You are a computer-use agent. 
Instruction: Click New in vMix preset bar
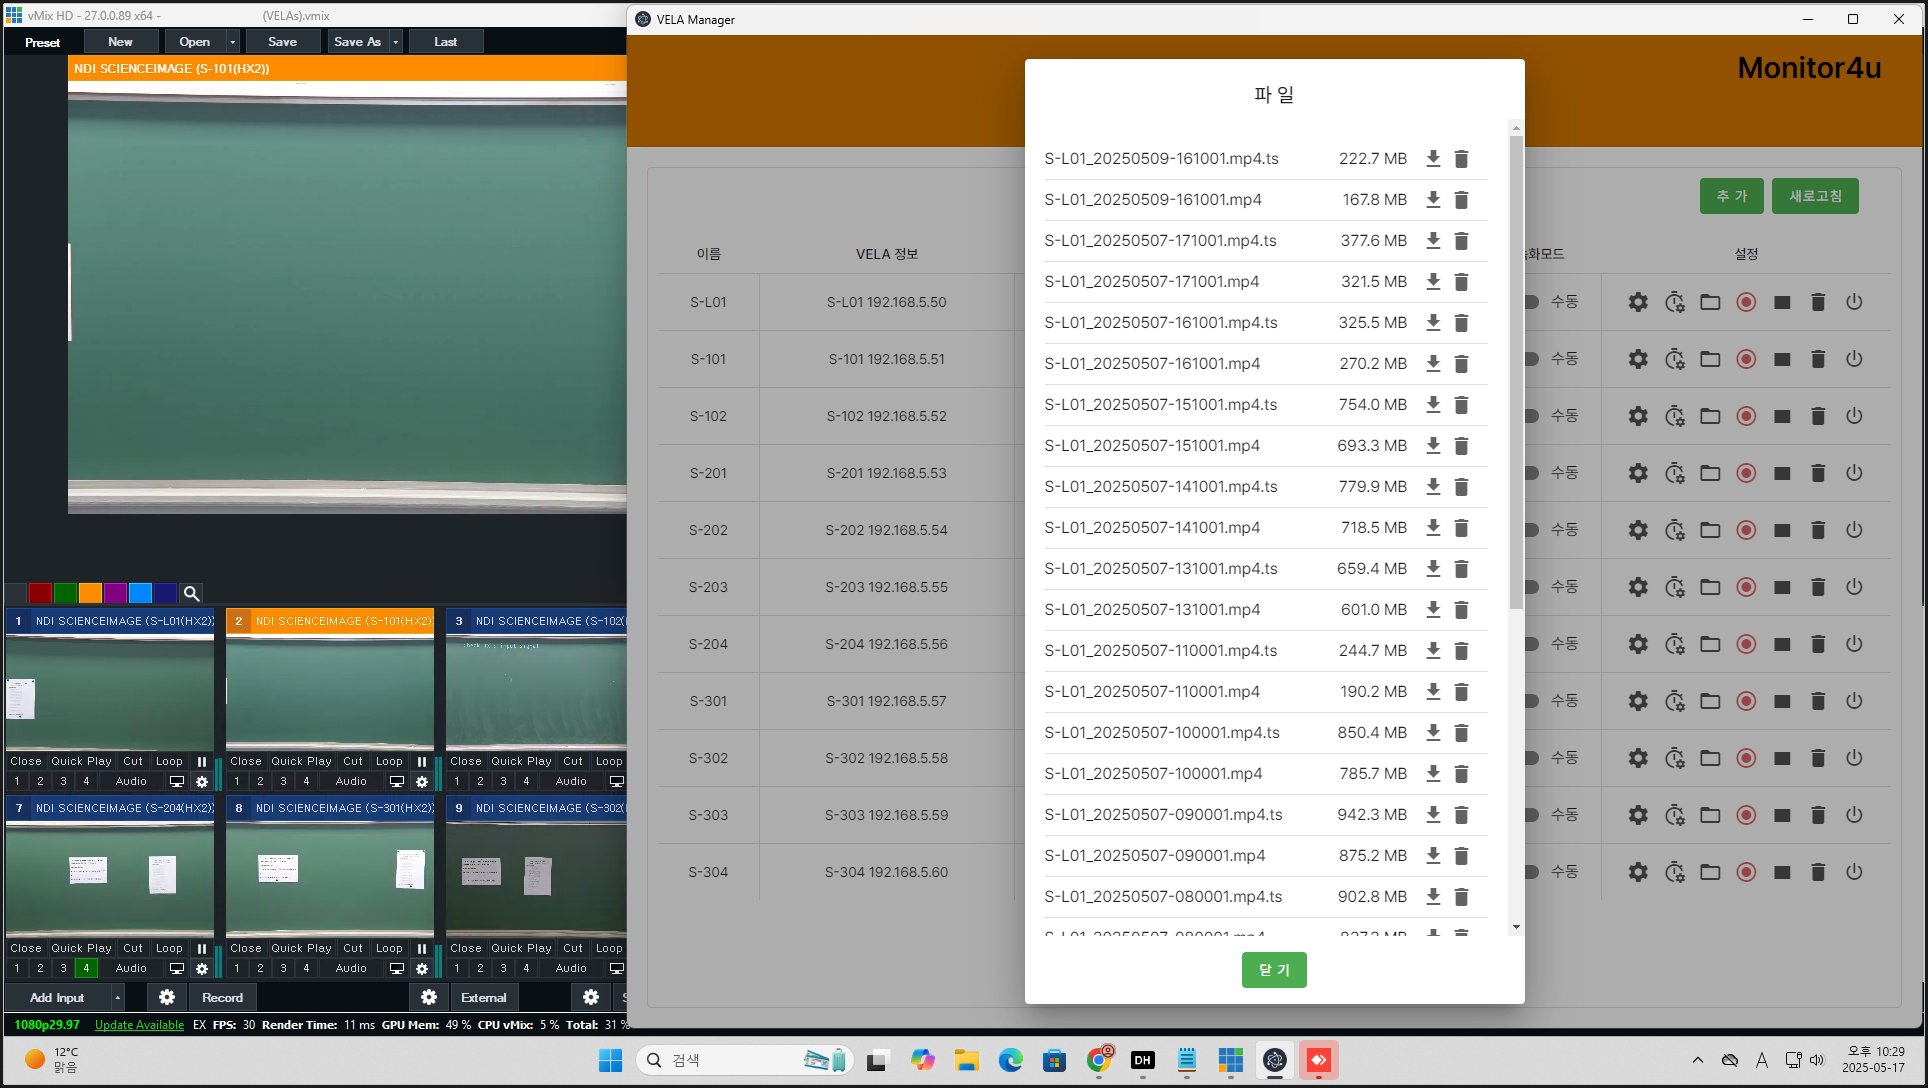[120, 42]
